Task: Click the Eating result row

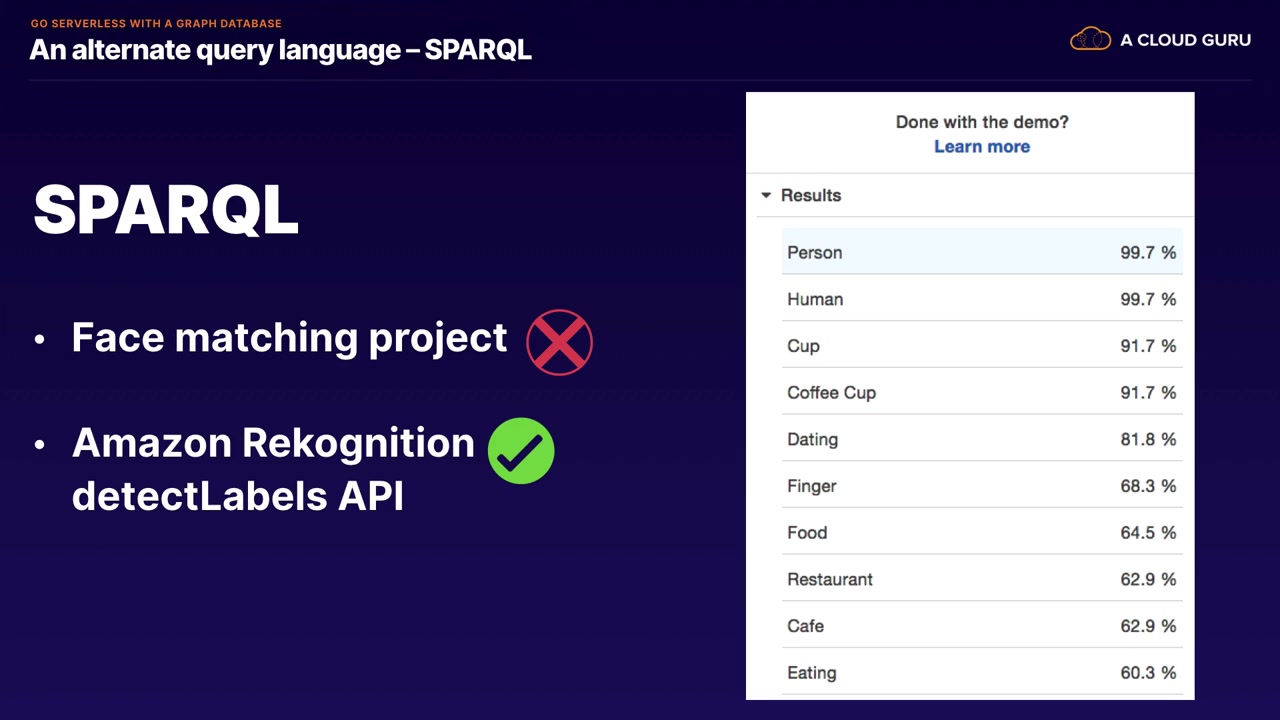Action: (x=981, y=672)
